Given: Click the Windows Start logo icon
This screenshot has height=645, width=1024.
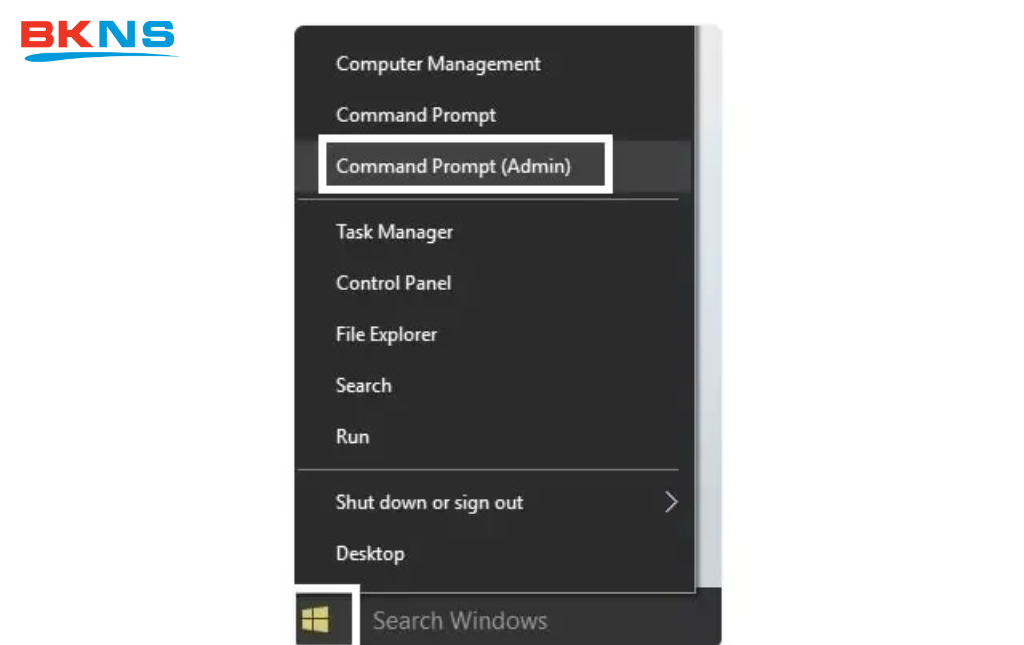Looking at the screenshot, I should 315,621.
